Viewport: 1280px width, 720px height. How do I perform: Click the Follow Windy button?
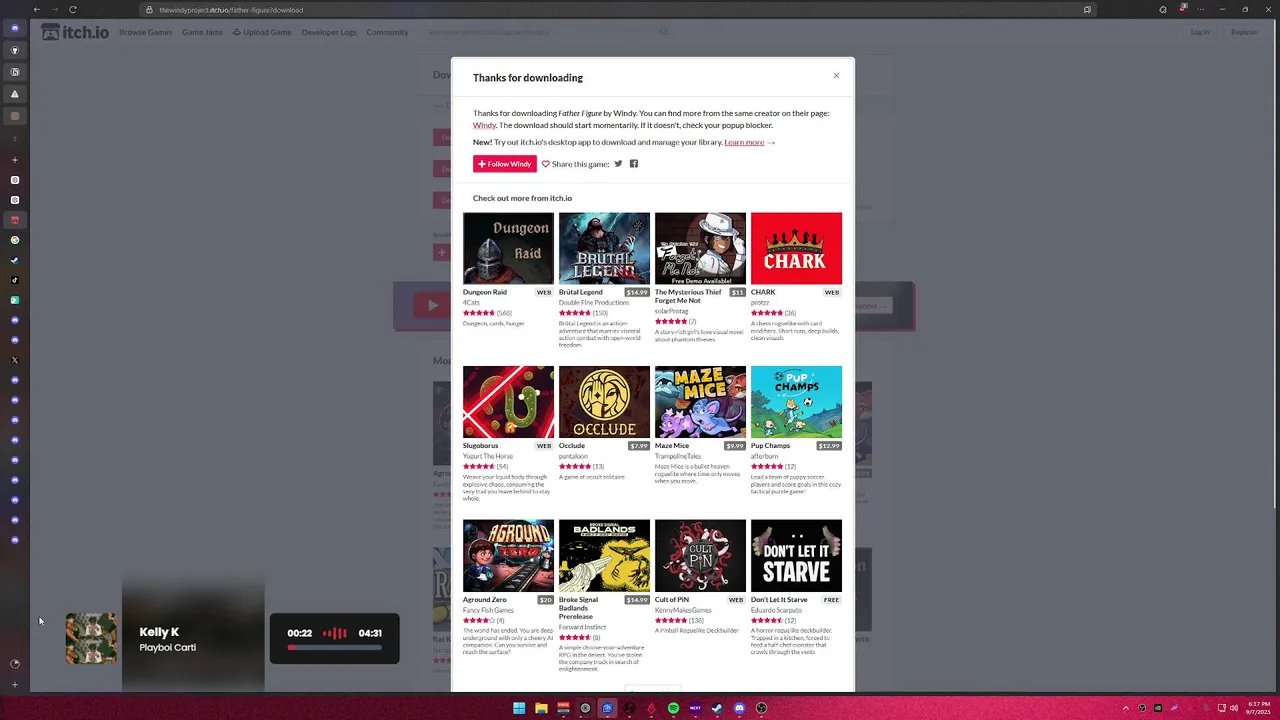tap(505, 164)
